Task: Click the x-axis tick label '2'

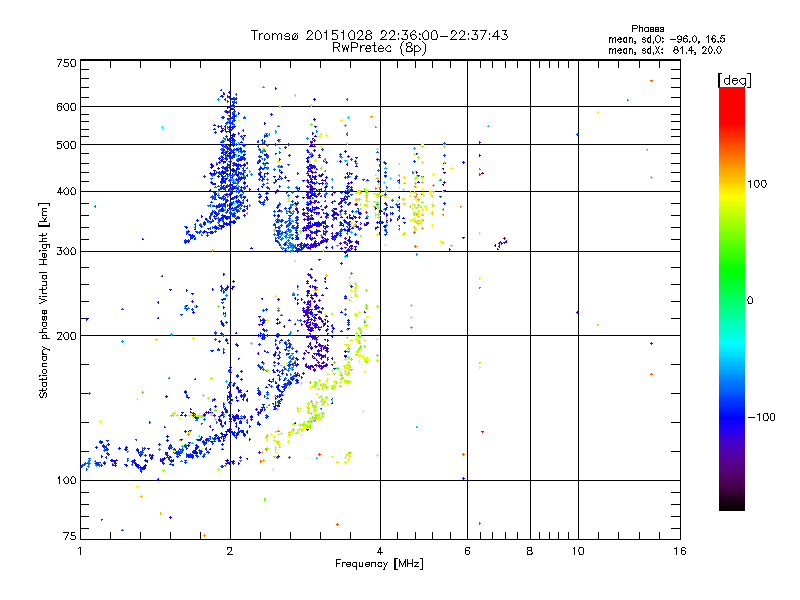Action: tap(230, 551)
